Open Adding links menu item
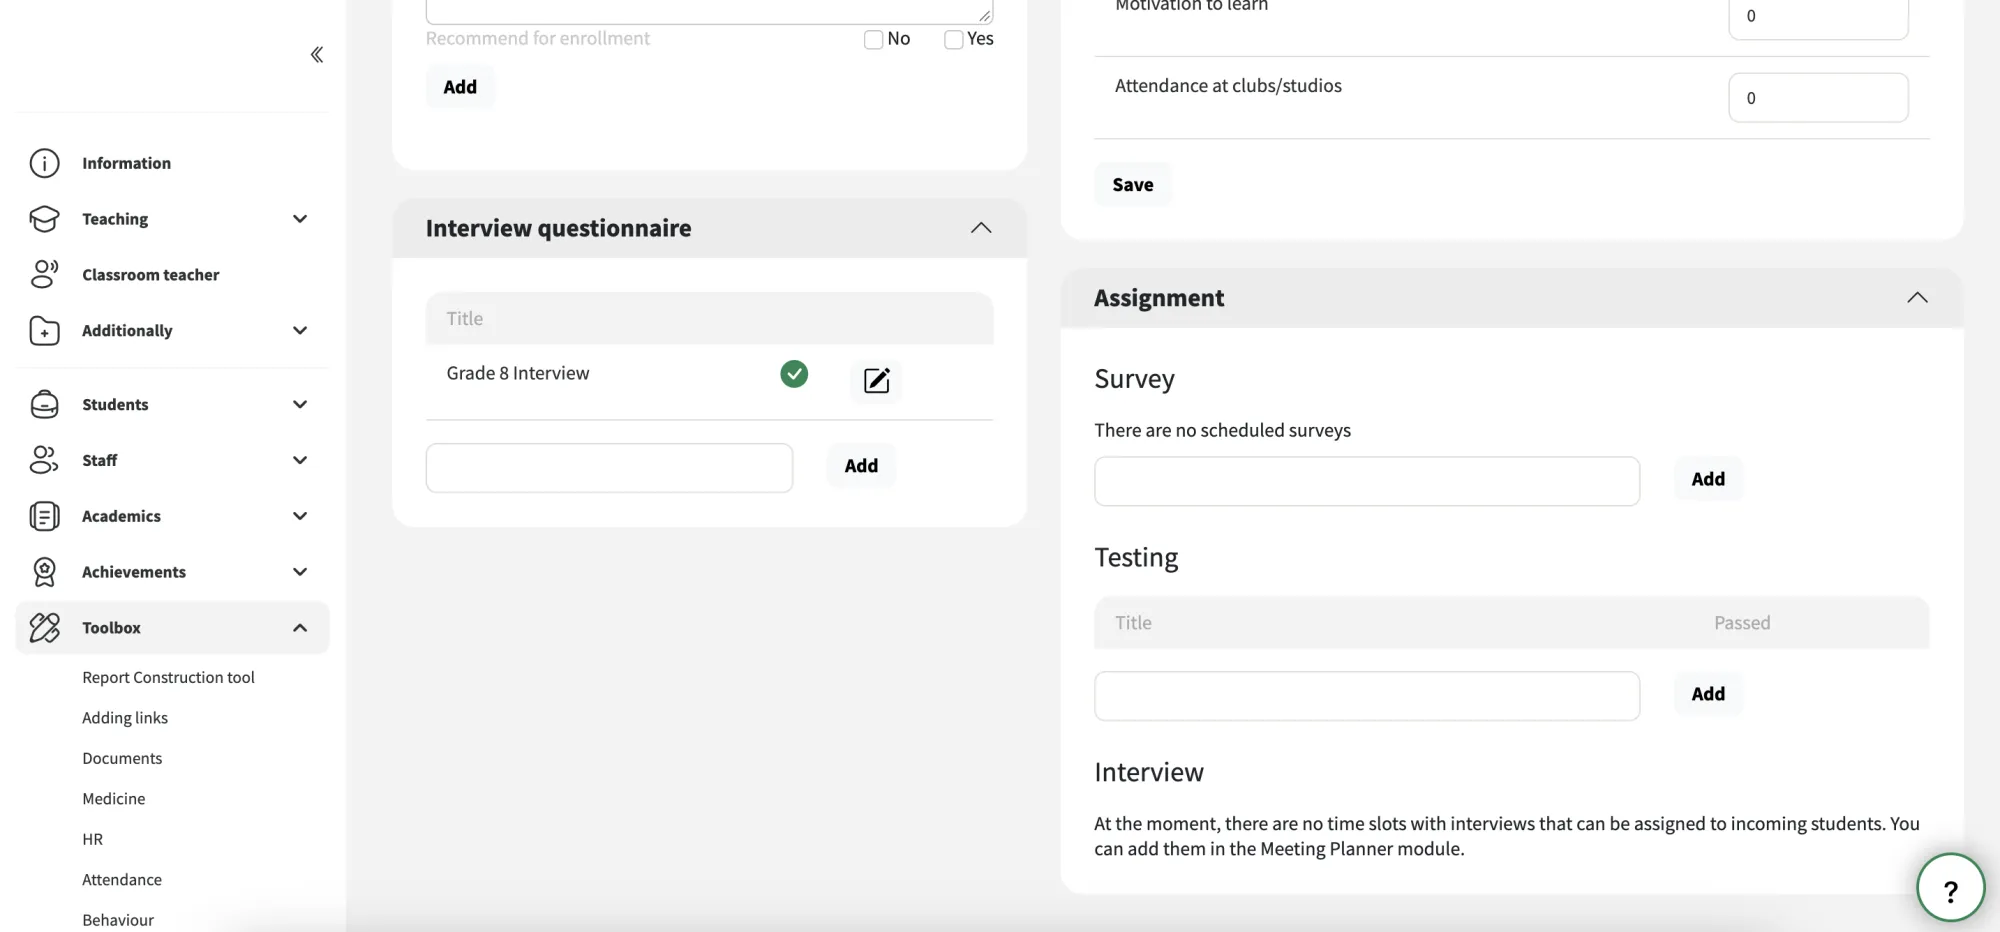The image size is (2000, 932). (125, 718)
